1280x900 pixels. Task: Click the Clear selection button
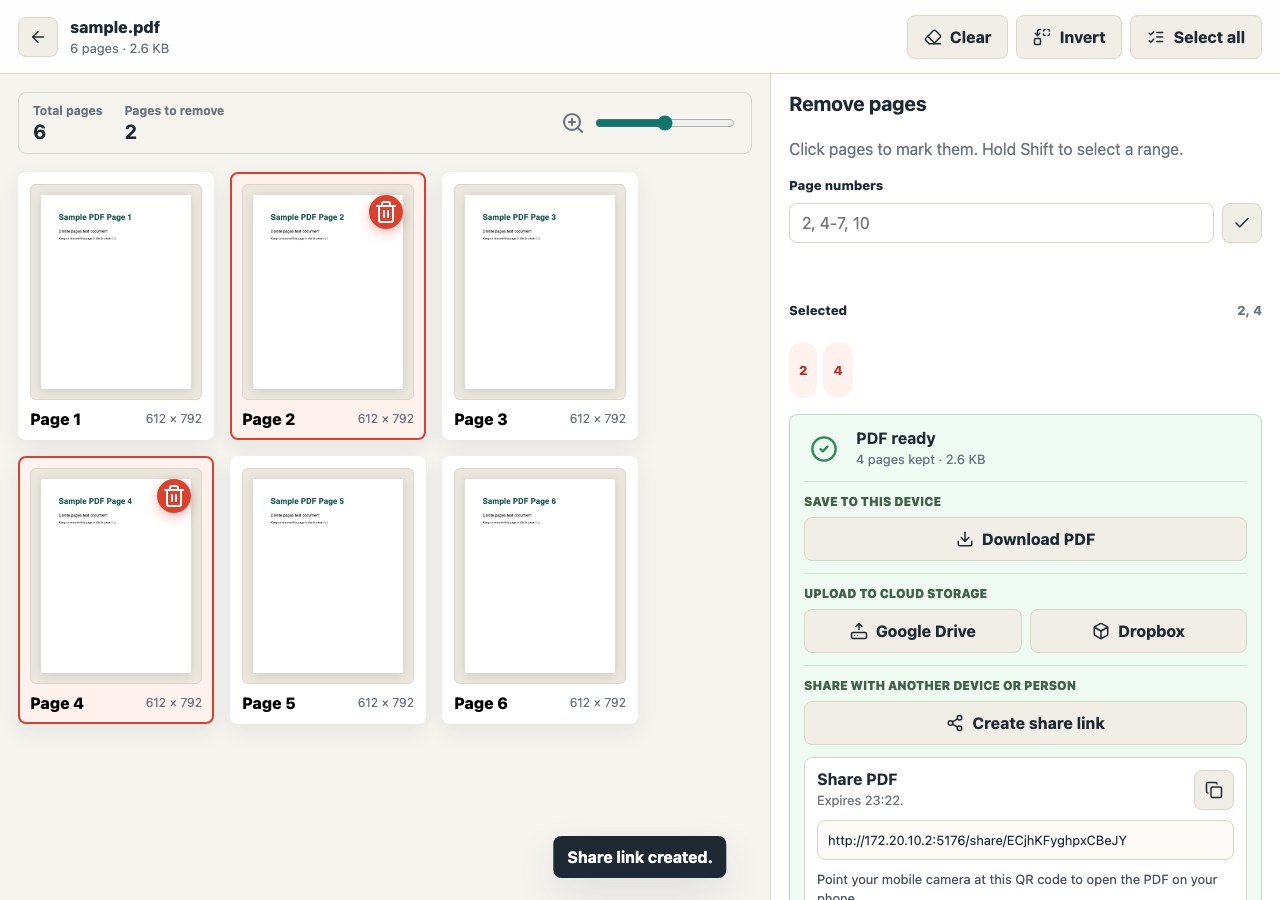(x=957, y=37)
